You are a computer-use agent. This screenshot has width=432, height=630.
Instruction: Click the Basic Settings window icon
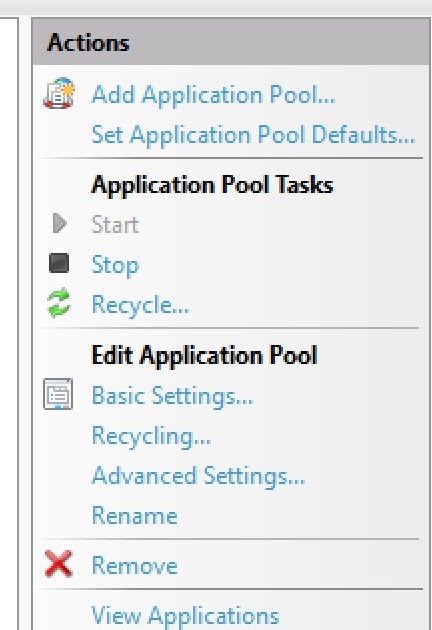pos(58,394)
